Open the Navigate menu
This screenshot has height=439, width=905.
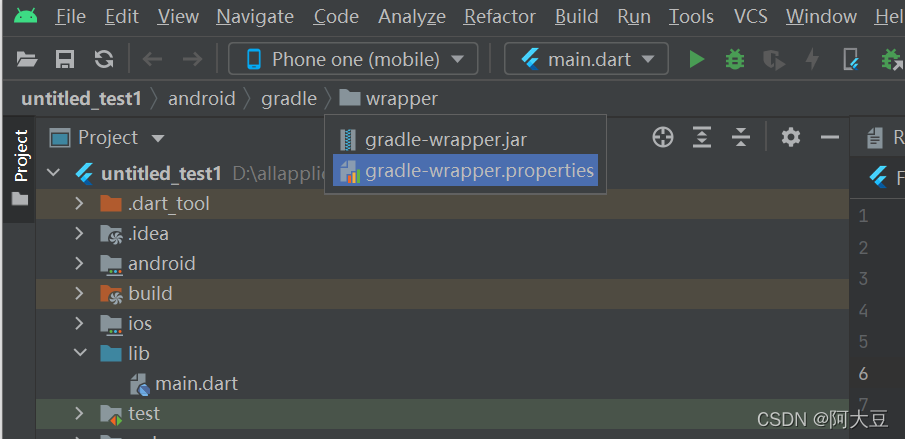point(256,17)
